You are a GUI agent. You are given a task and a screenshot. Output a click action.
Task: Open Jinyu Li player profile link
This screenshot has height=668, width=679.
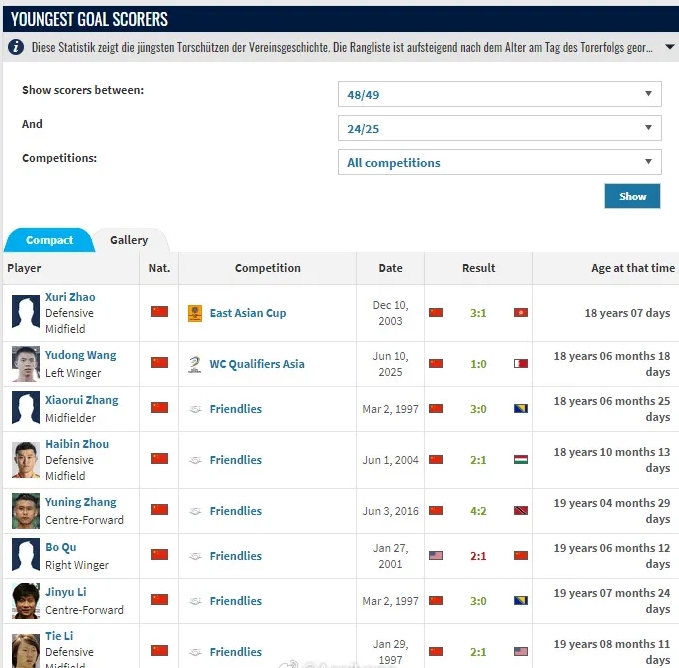pos(65,592)
